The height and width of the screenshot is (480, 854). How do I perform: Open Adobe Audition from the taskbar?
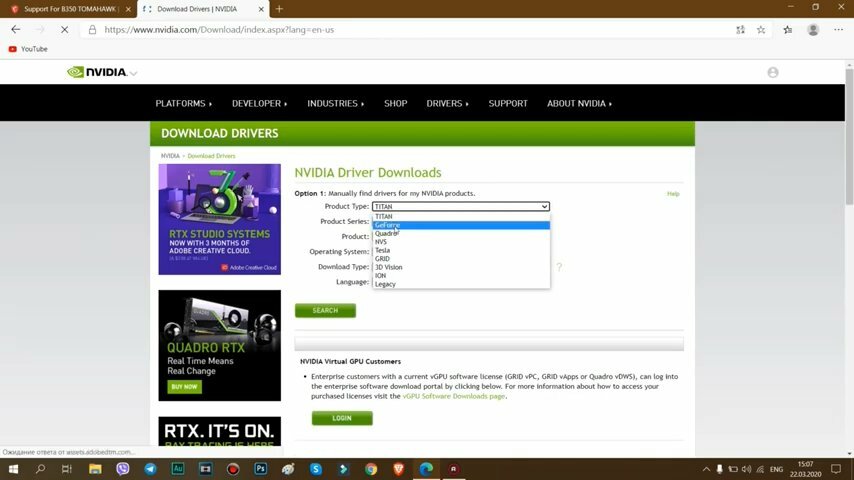(x=178, y=469)
